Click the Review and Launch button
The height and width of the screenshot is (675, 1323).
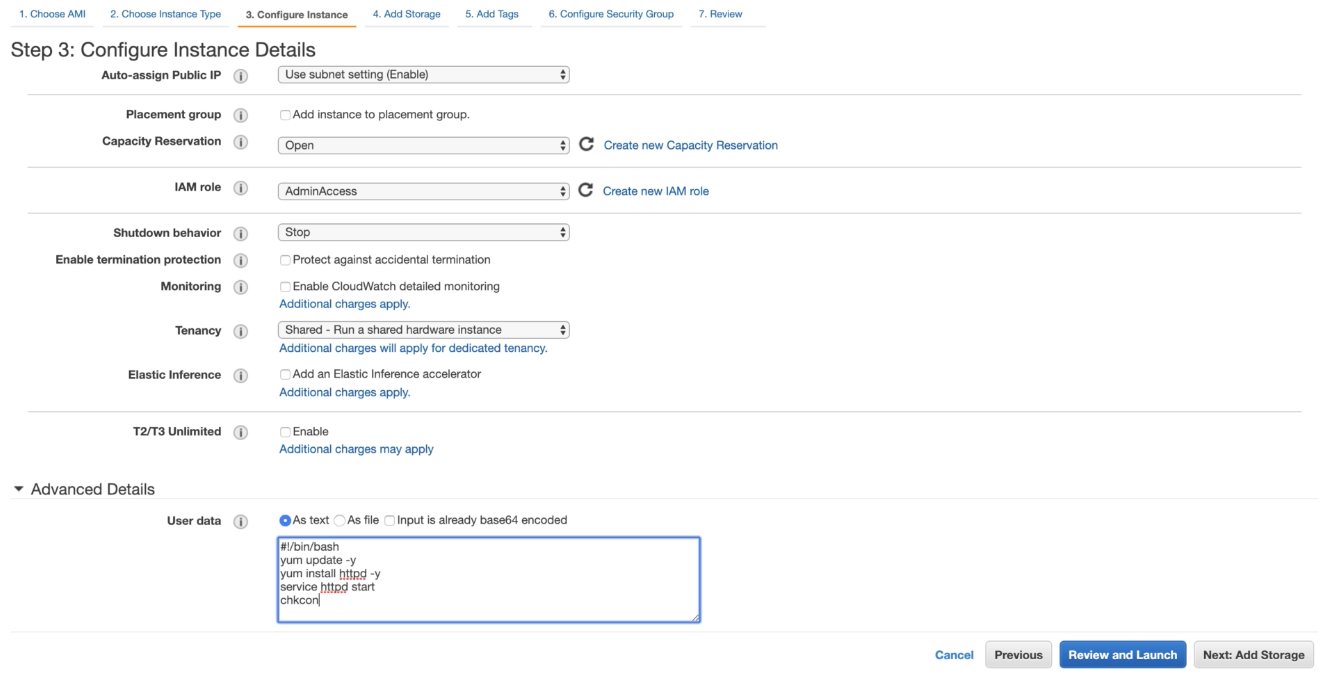pos(1122,655)
